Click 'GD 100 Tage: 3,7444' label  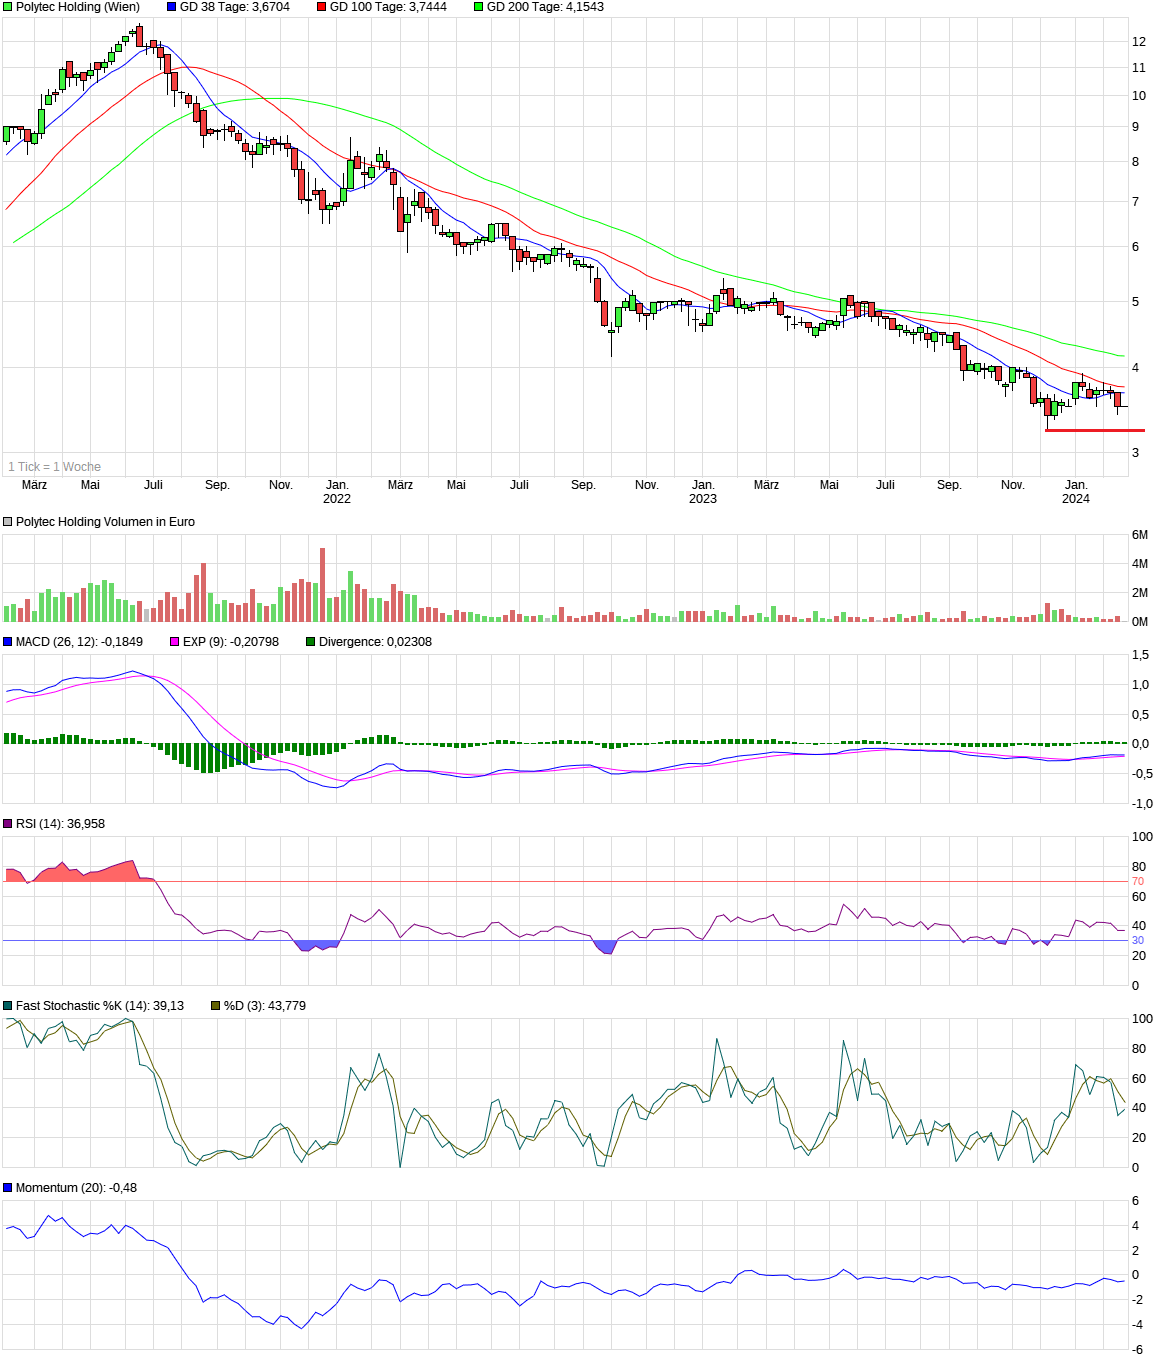[x=389, y=7]
